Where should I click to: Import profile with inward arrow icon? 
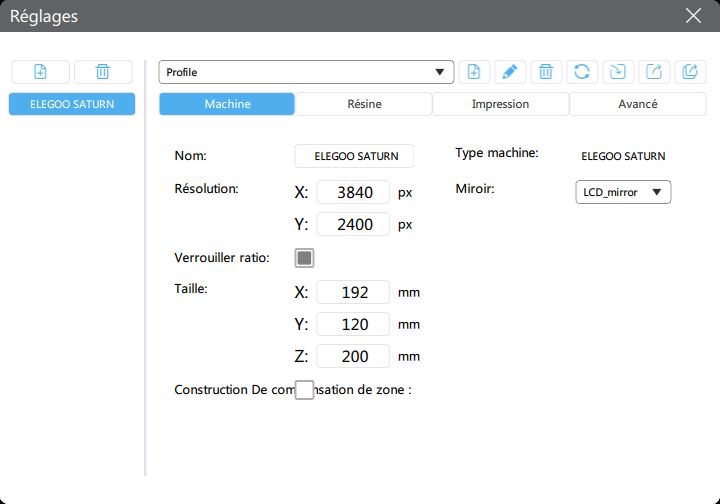[618, 72]
